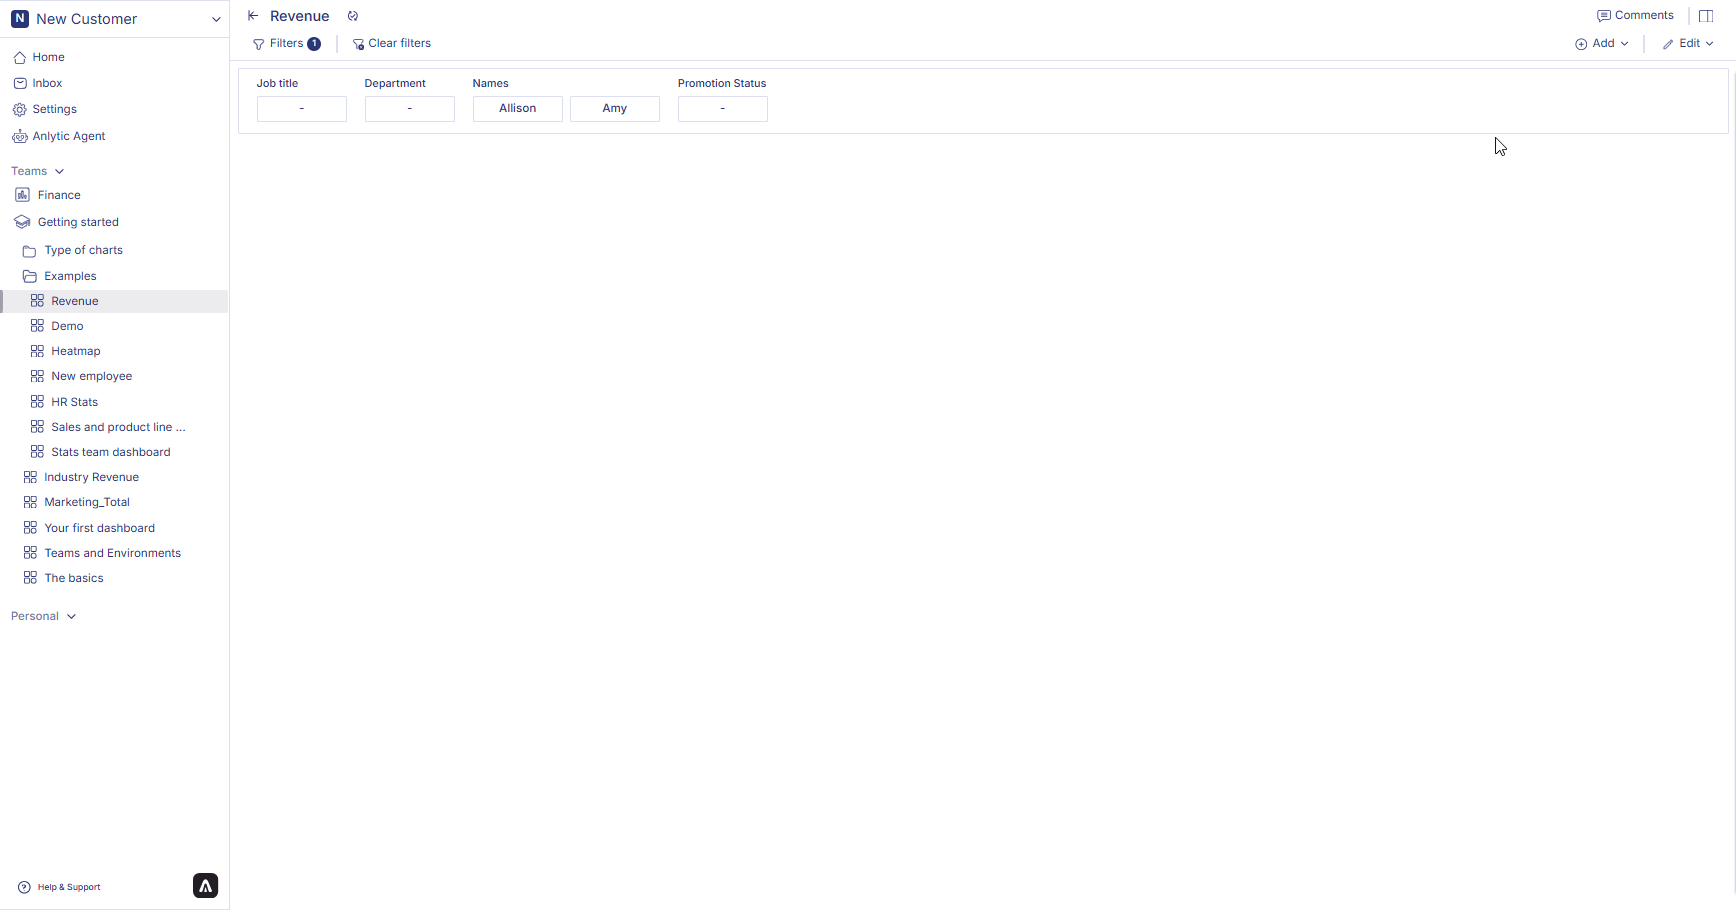Toggle the side panel layout icon

coord(1706,16)
